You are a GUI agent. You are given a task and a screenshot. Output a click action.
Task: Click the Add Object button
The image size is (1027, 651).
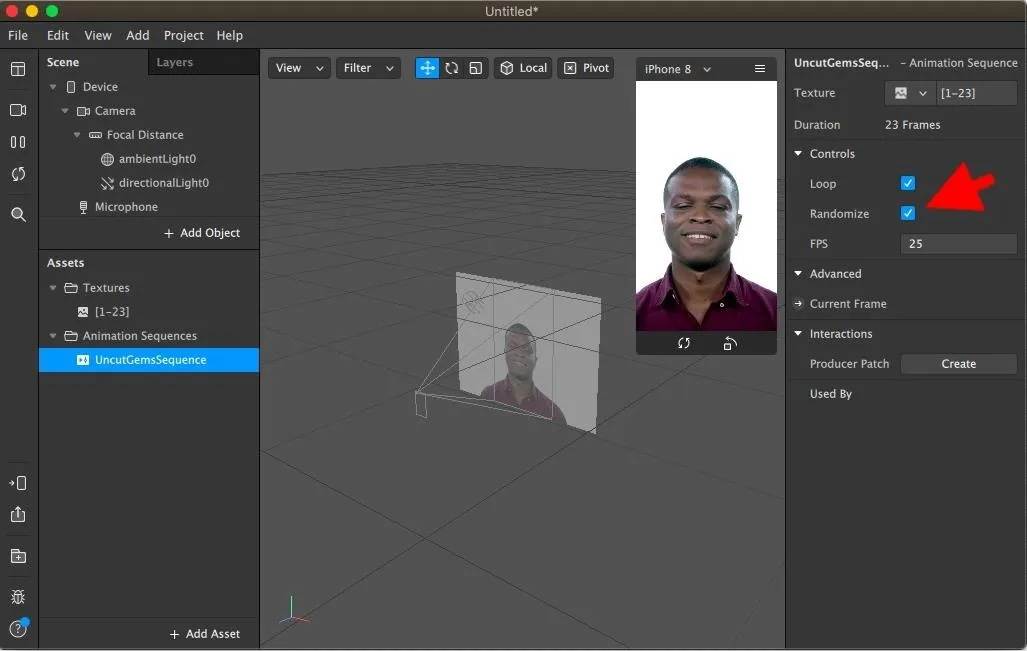(x=202, y=233)
